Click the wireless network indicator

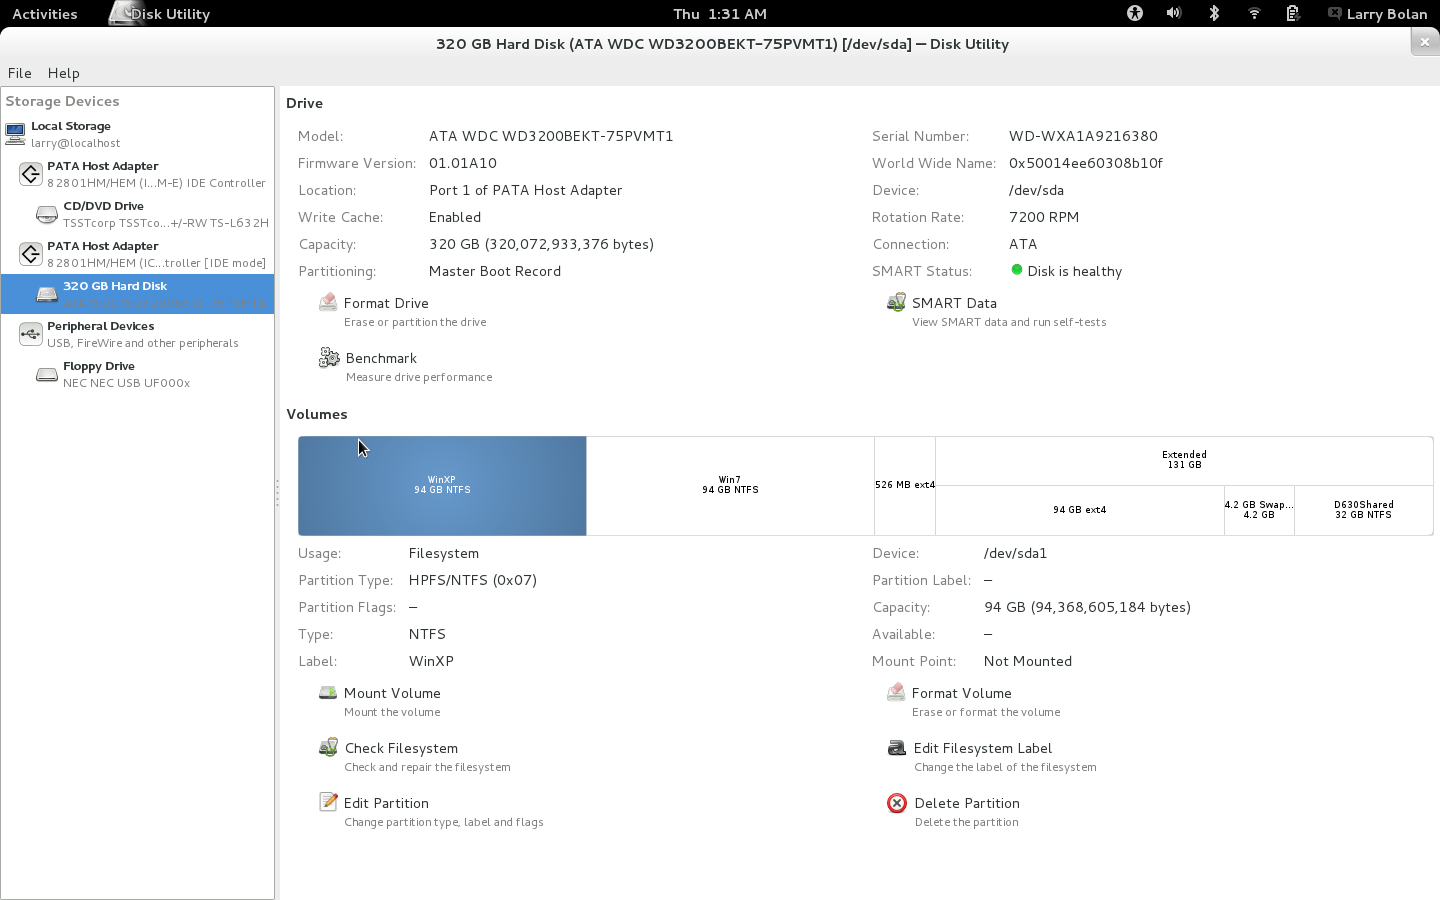pyautogui.click(x=1254, y=13)
